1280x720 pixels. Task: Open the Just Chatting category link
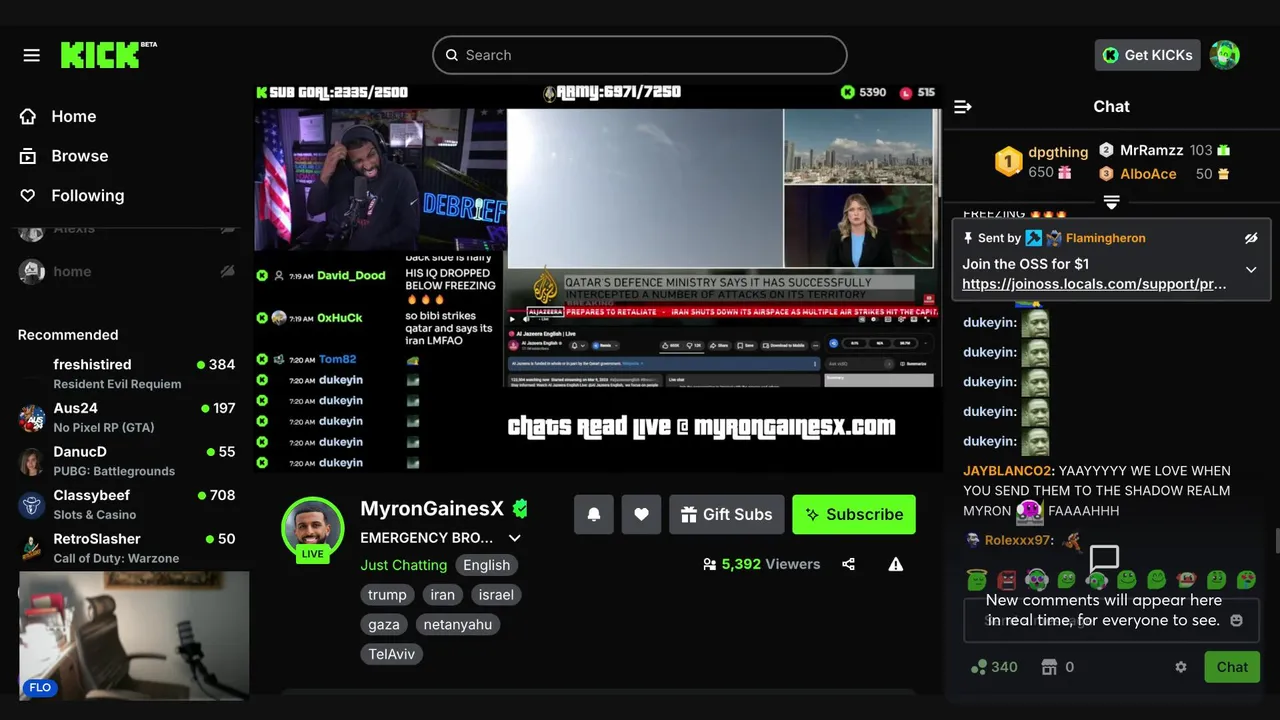tap(403, 565)
